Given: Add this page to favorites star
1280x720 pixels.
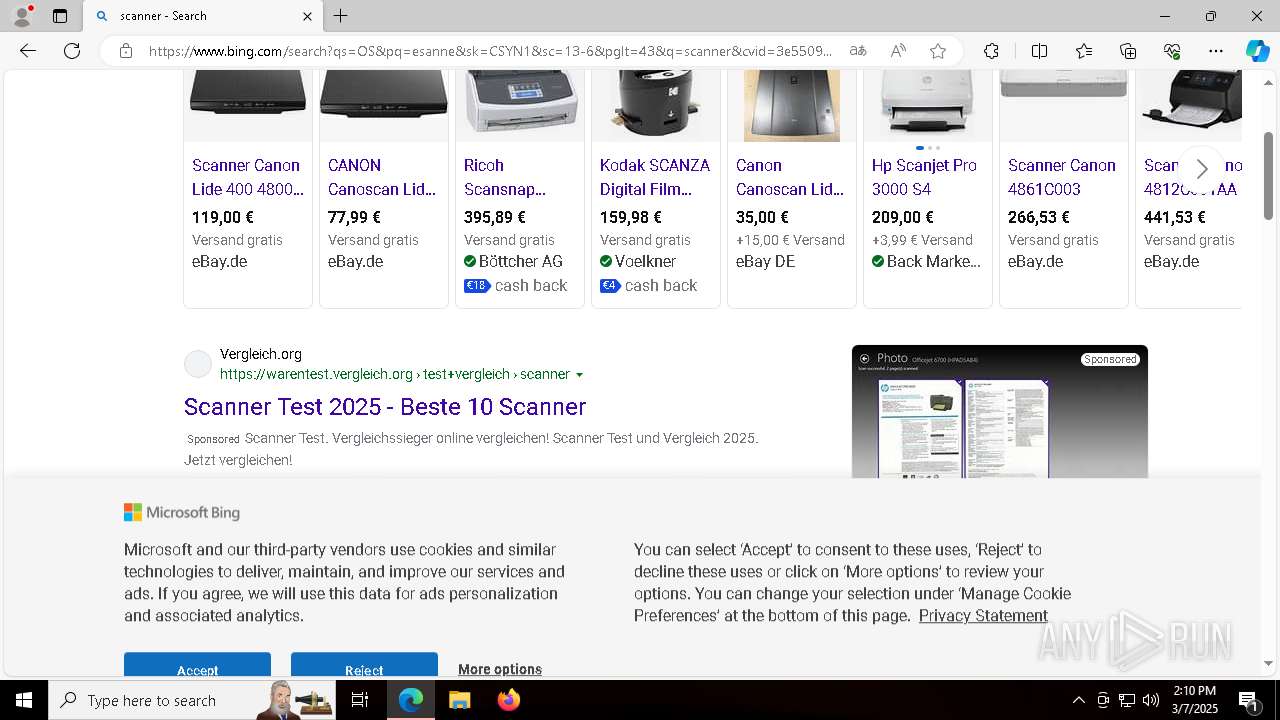Looking at the screenshot, I should point(938,51).
